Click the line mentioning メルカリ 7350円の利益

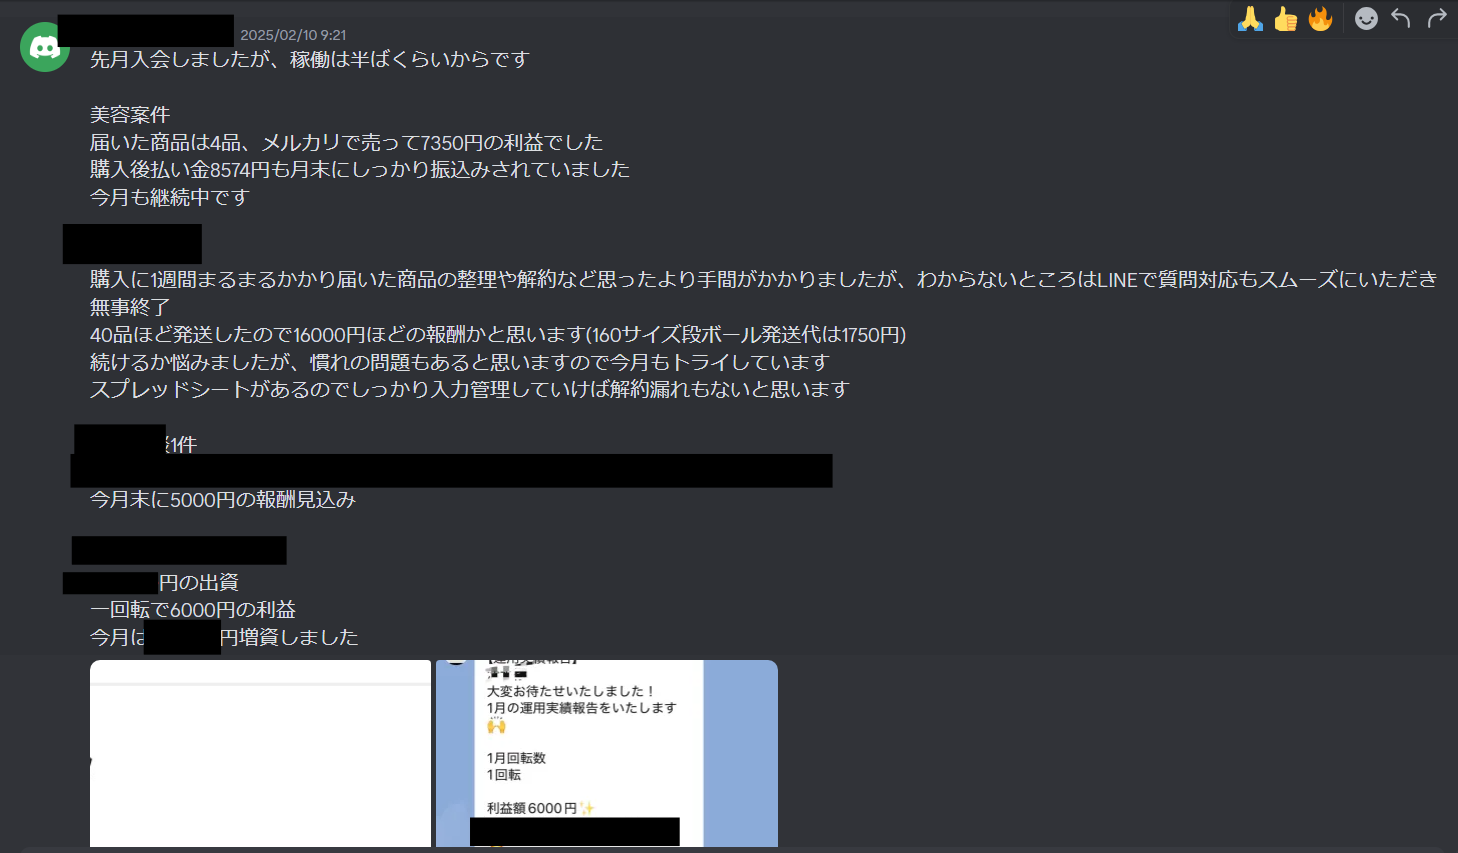[347, 143]
